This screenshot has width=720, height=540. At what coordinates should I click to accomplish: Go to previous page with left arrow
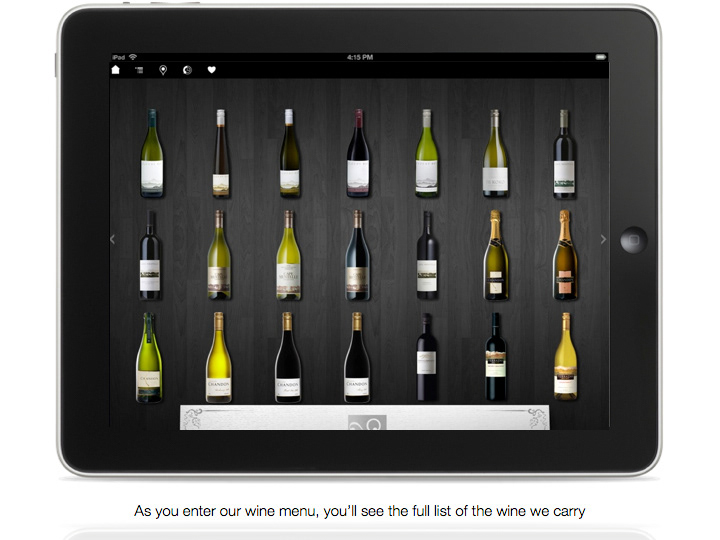(x=113, y=239)
